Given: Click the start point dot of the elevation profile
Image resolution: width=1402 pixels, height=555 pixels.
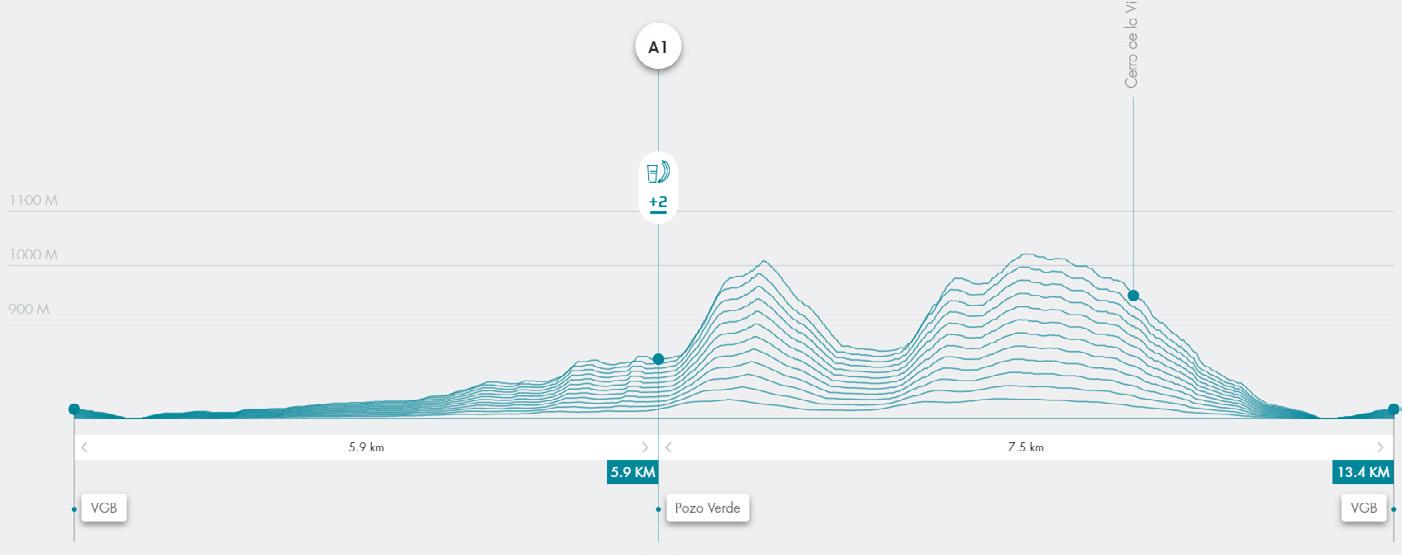Looking at the screenshot, I should coord(74,409).
